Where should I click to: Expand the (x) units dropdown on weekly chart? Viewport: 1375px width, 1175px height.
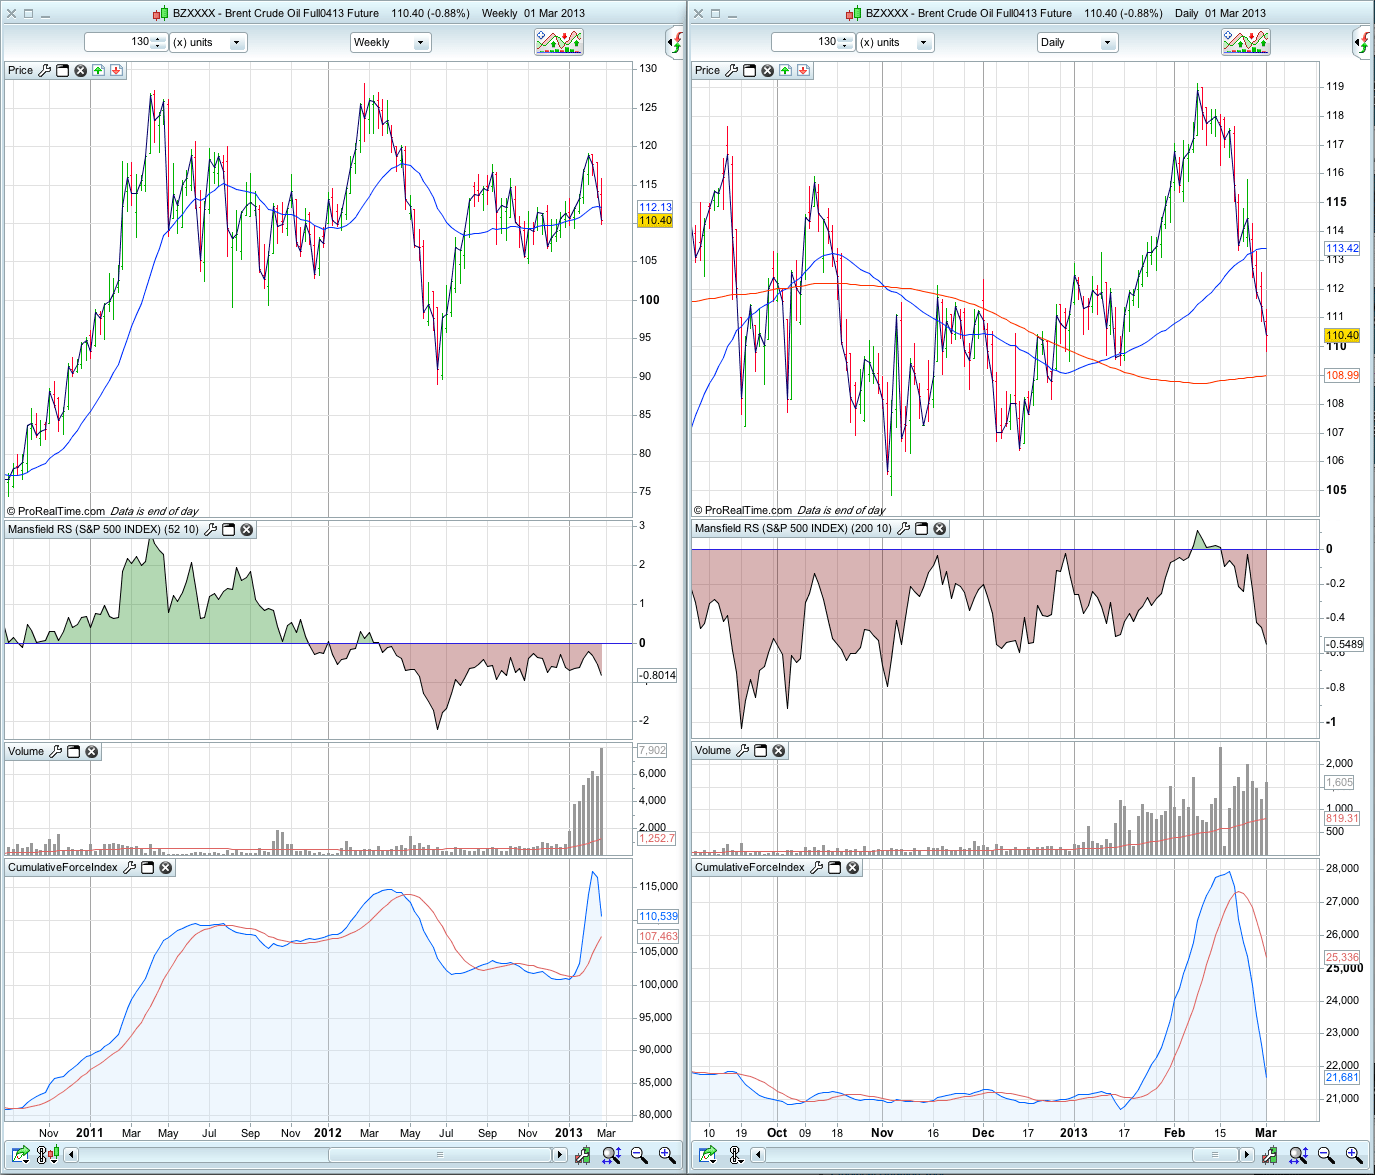[x=208, y=43]
